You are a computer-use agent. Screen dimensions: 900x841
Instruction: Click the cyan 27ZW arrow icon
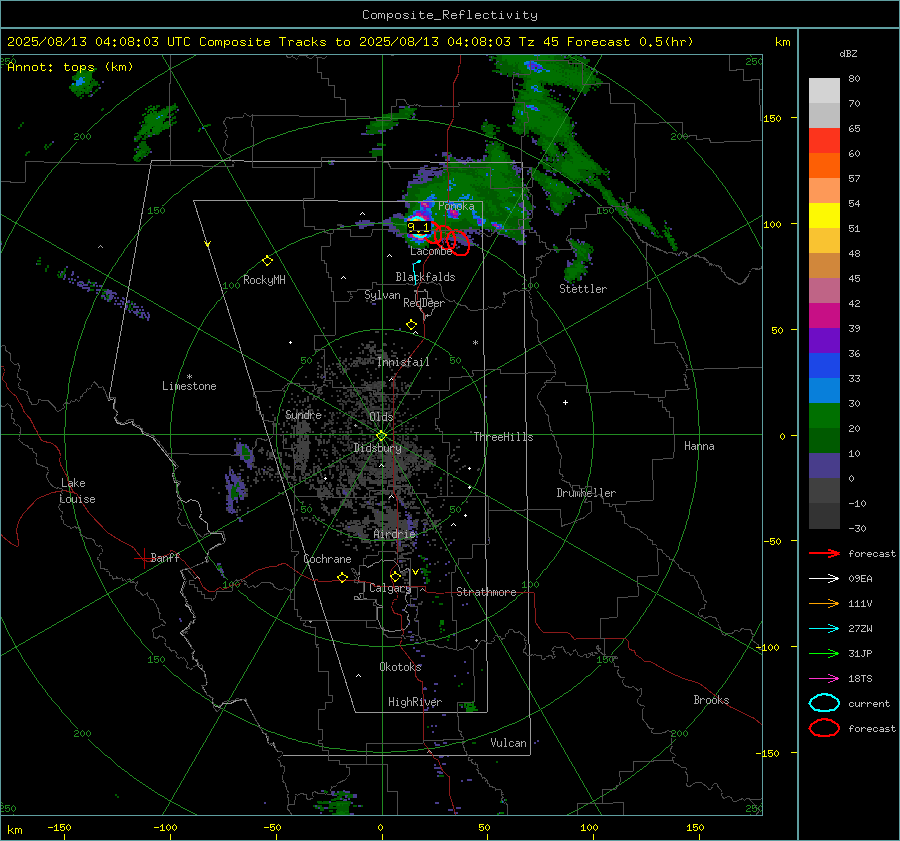click(x=824, y=629)
